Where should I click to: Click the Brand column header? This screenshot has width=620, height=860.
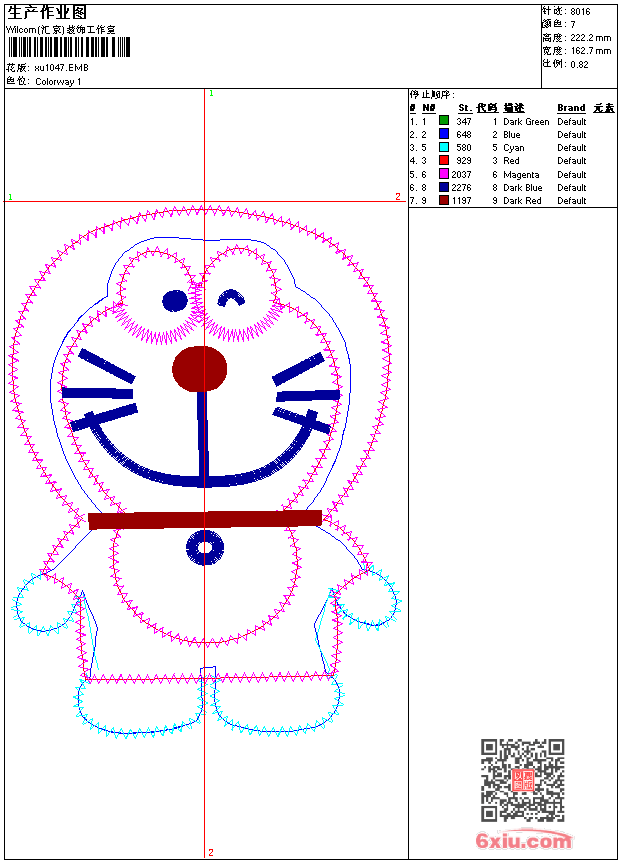(571, 108)
